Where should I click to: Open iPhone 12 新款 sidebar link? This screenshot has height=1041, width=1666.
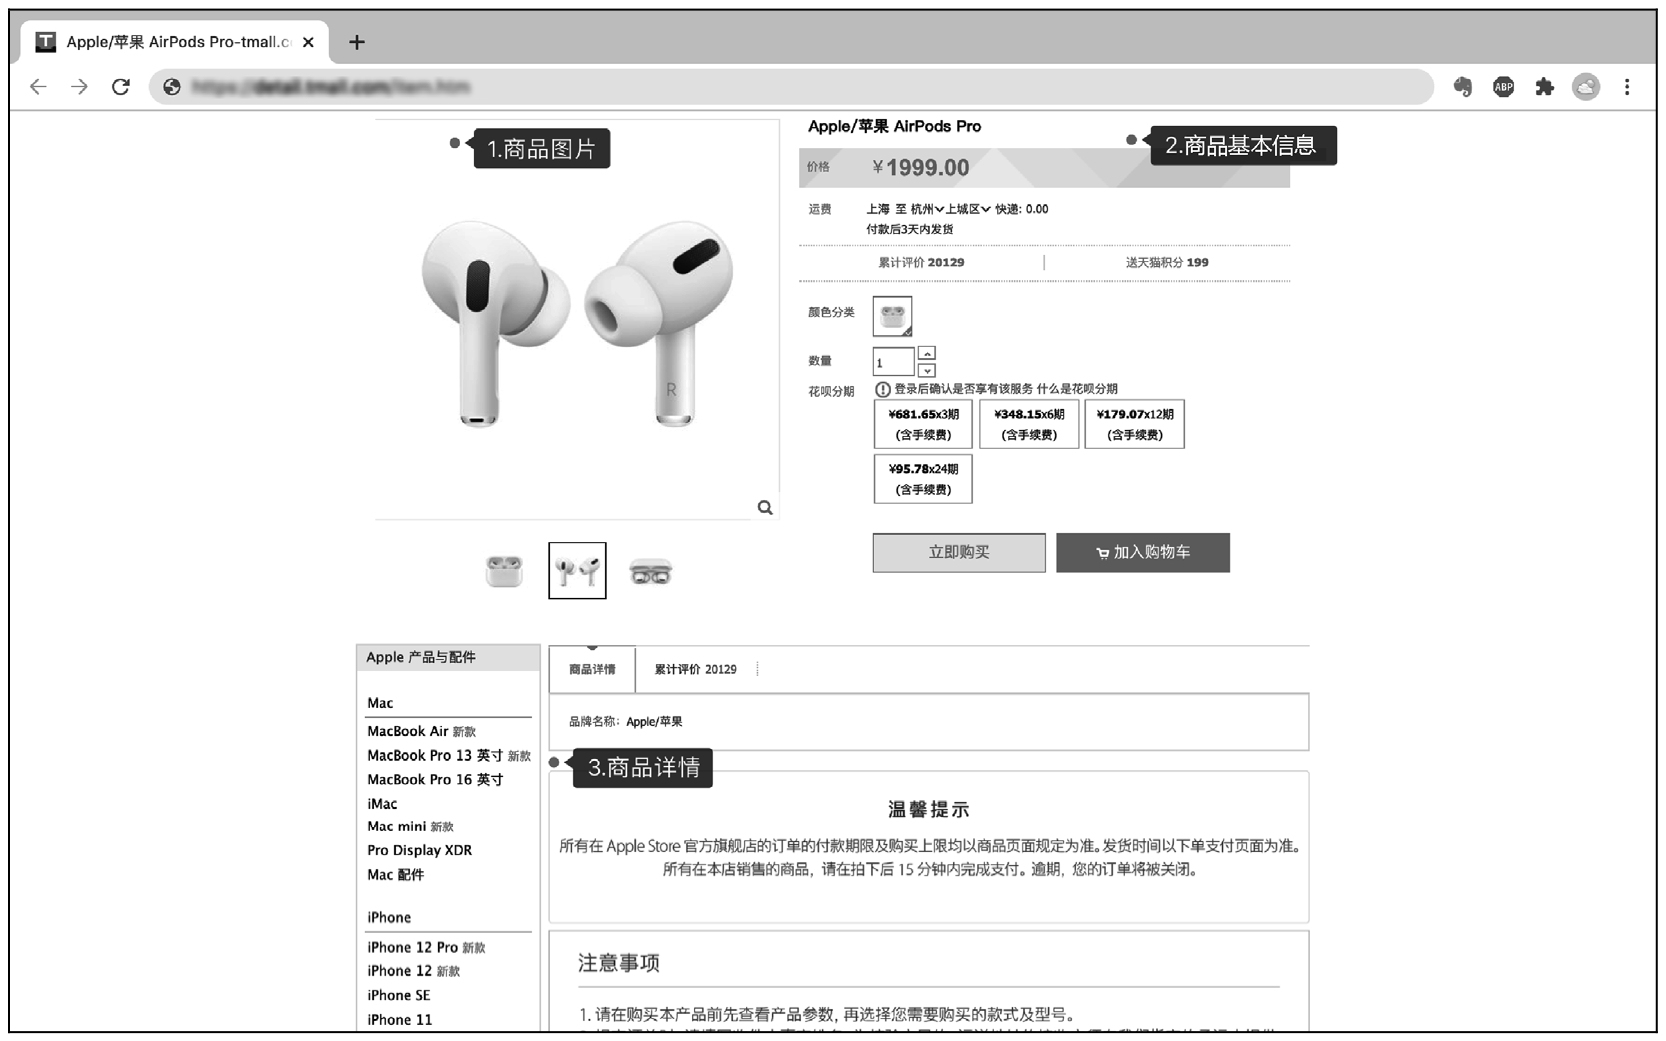click(413, 970)
